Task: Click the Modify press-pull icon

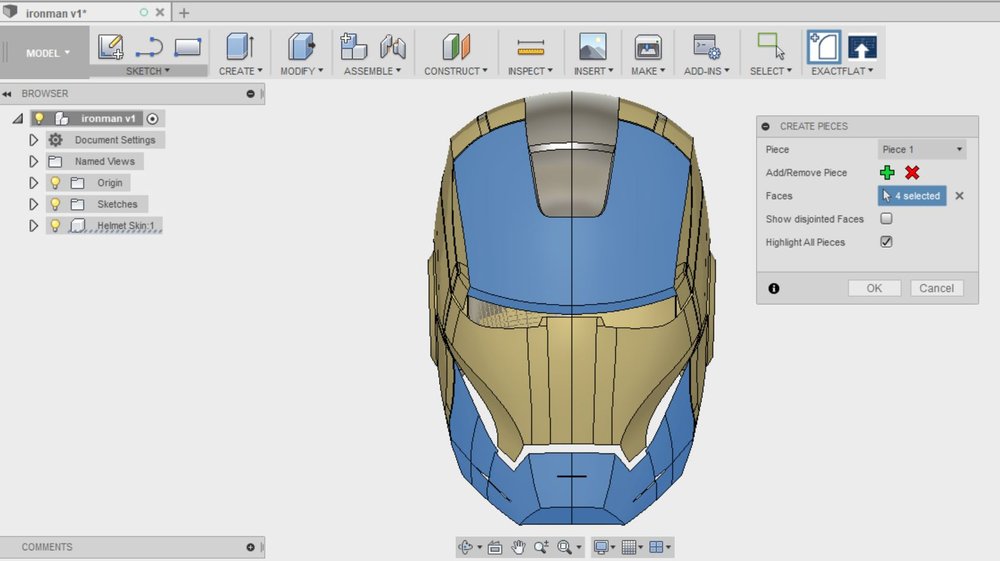Action: click(x=301, y=47)
